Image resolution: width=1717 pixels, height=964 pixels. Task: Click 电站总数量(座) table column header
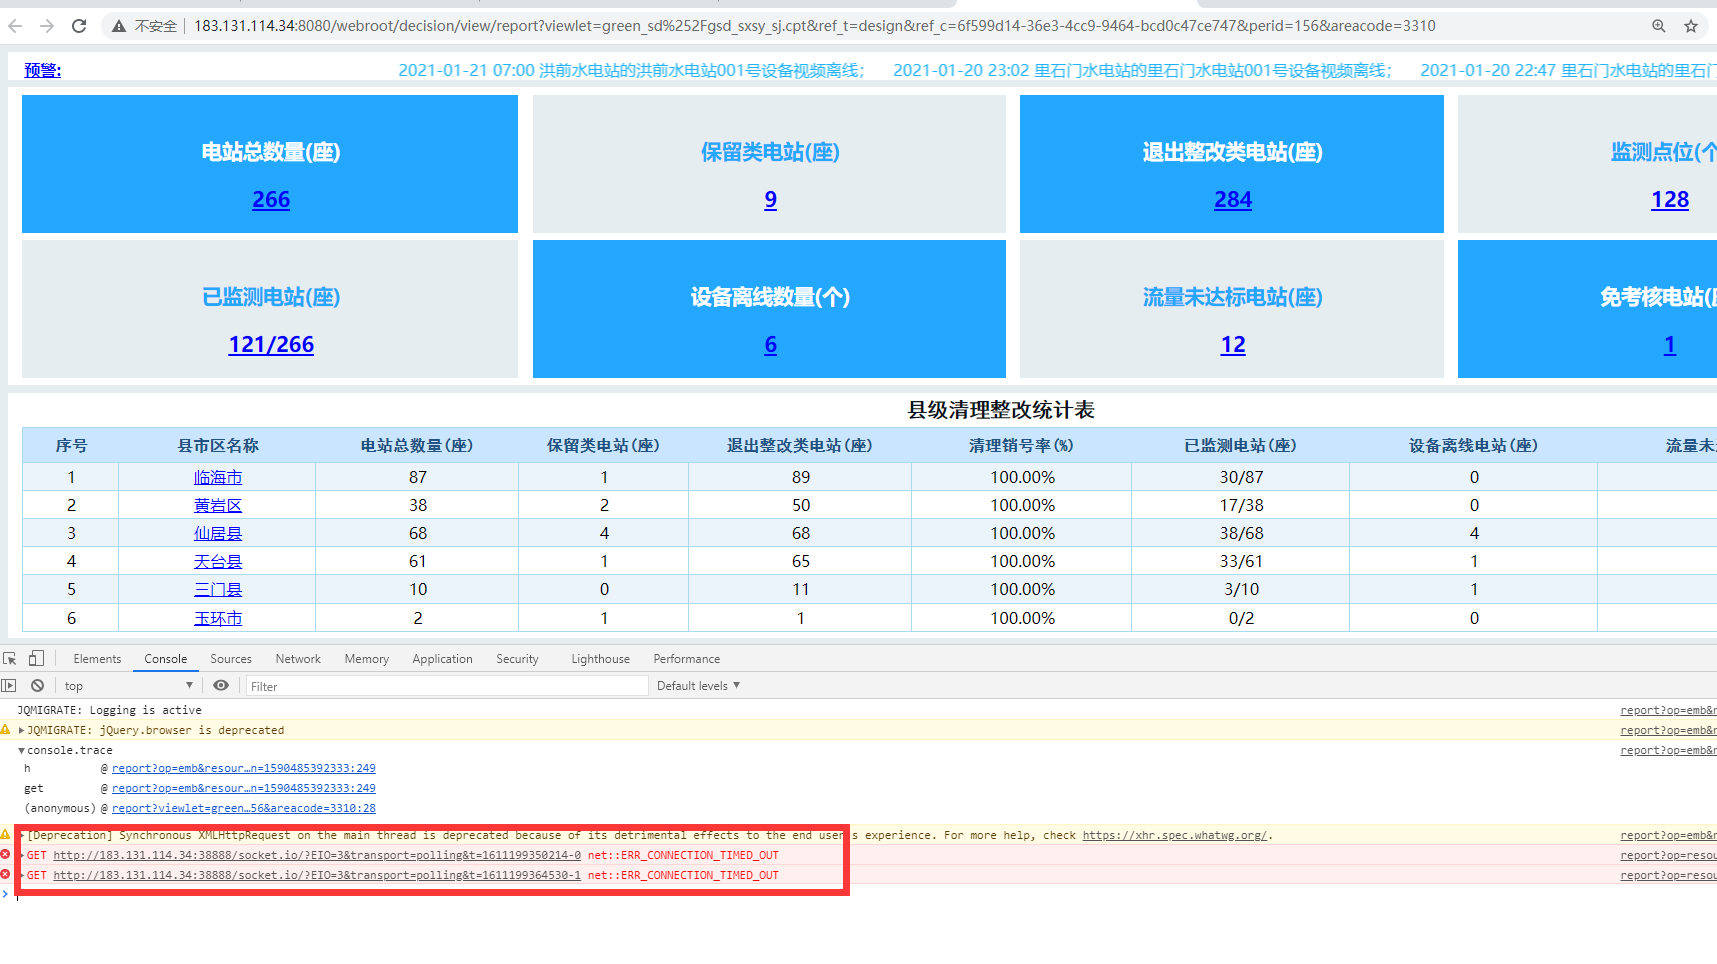[x=417, y=445]
